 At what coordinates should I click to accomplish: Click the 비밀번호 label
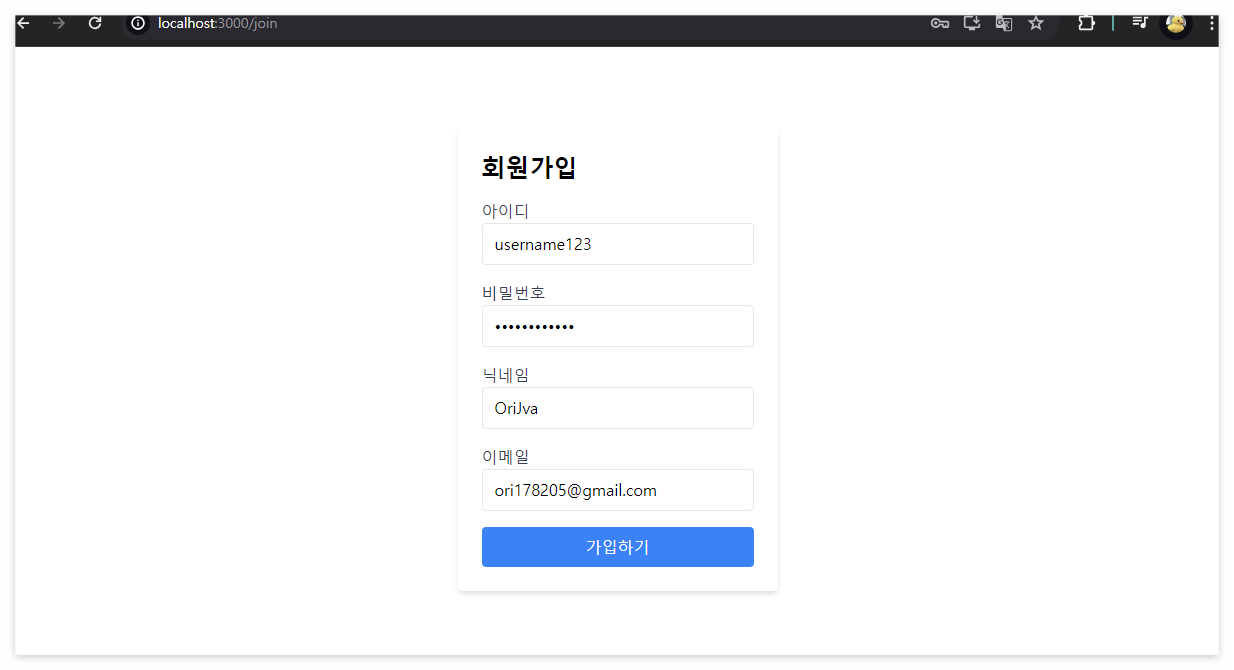[513, 293]
